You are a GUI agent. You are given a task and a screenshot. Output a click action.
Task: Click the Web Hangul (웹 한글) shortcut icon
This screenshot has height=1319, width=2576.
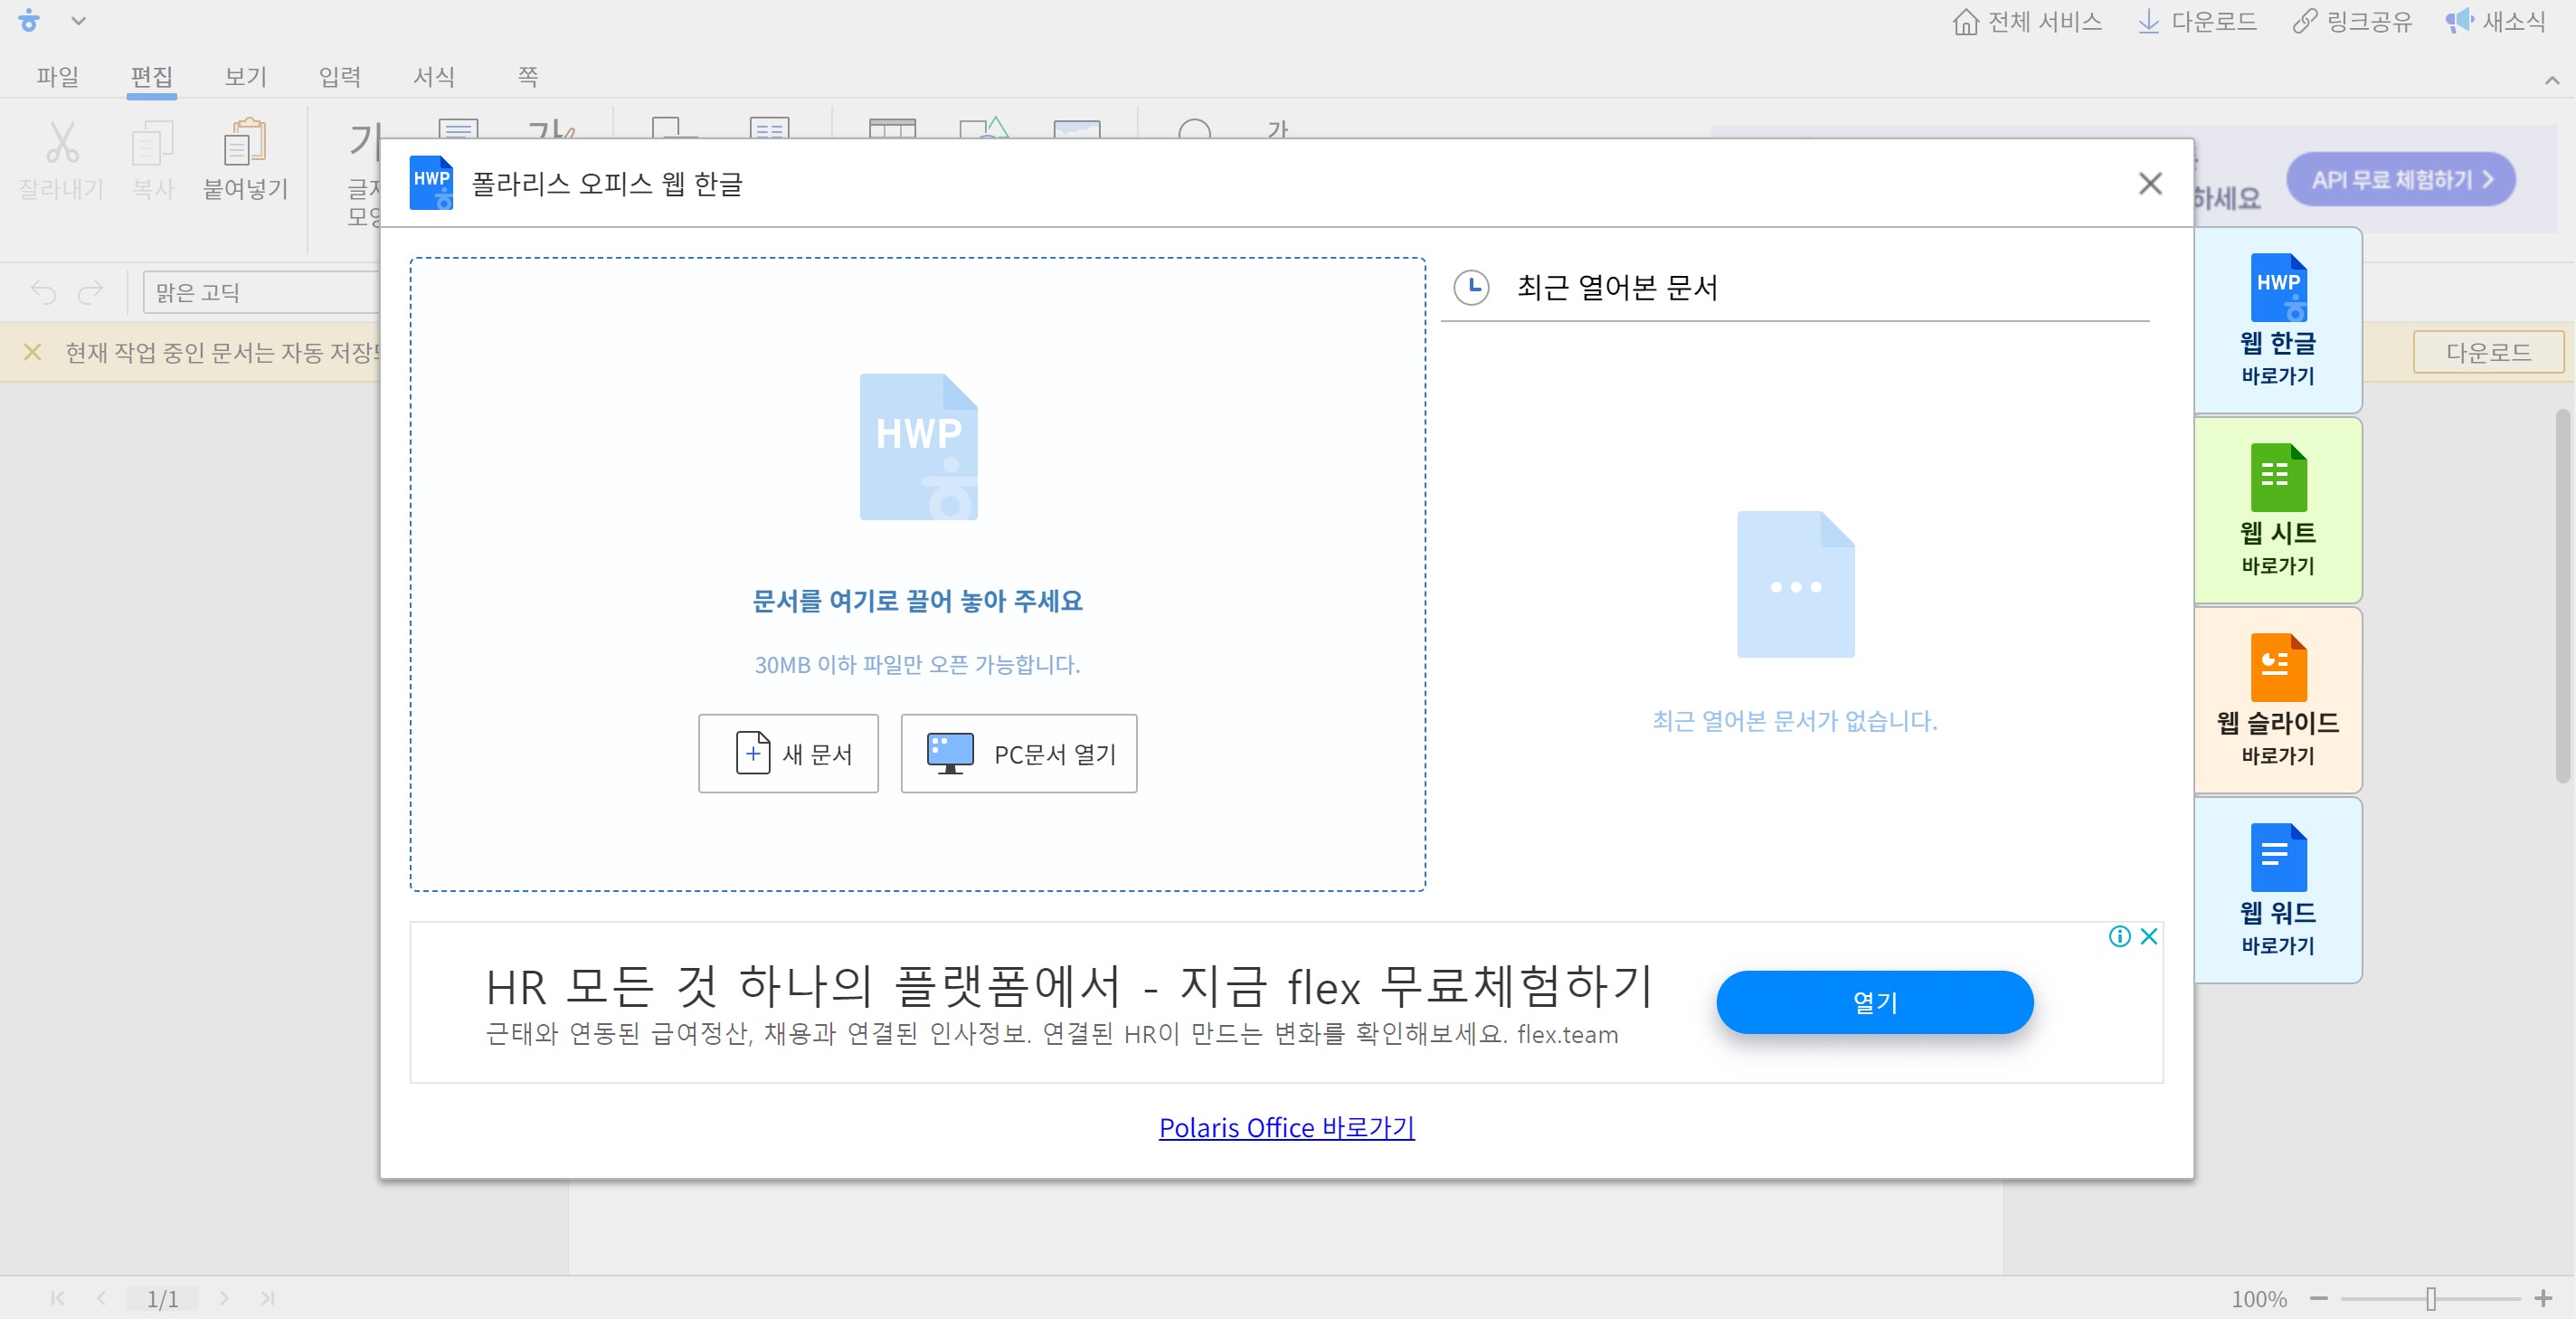(x=2277, y=288)
